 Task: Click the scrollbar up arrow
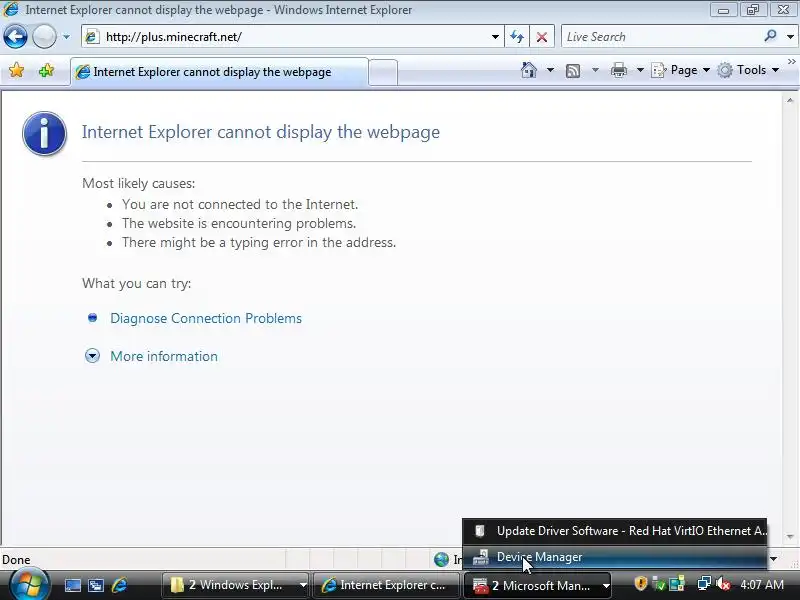click(x=790, y=101)
